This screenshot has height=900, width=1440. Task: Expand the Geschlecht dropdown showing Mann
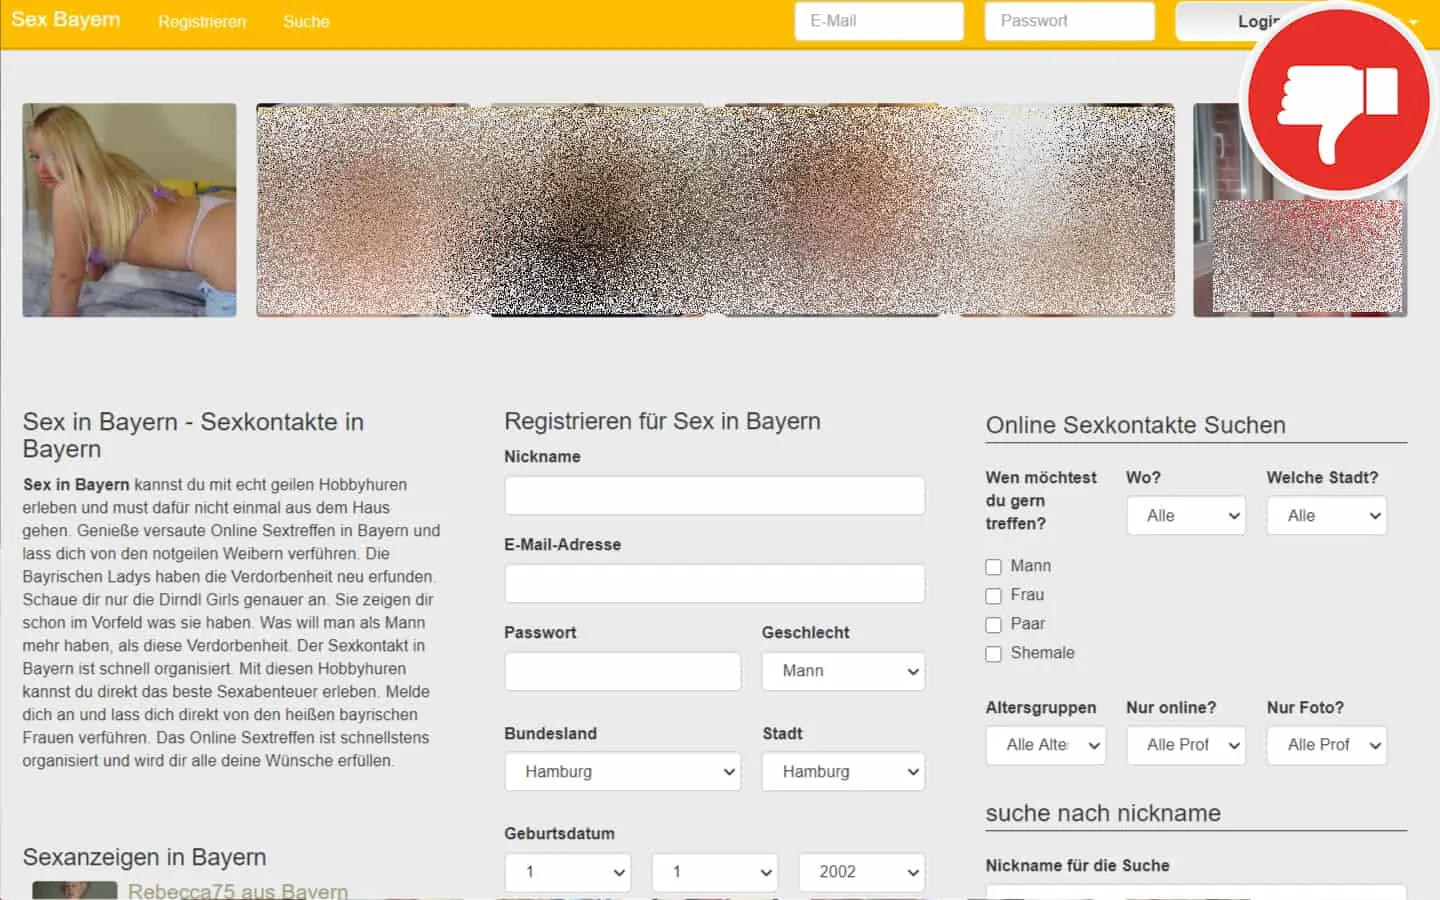pyautogui.click(x=843, y=672)
